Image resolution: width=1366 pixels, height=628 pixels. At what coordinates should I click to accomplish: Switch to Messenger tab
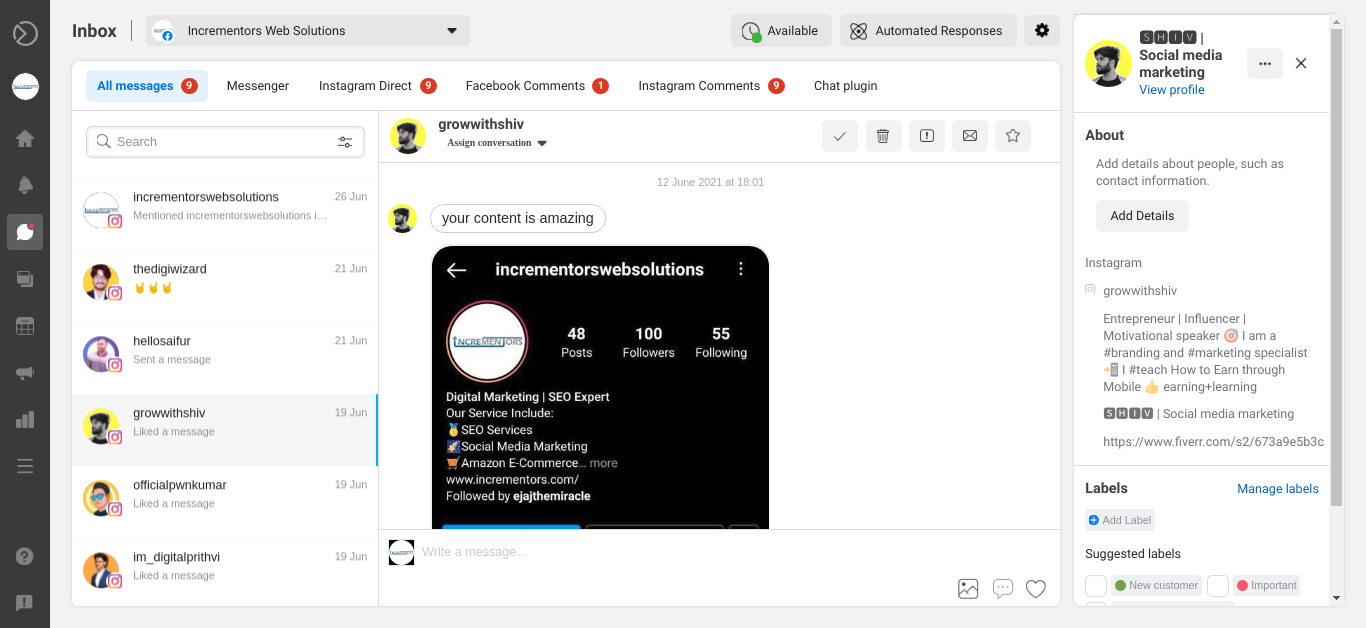(x=258, y=86)
